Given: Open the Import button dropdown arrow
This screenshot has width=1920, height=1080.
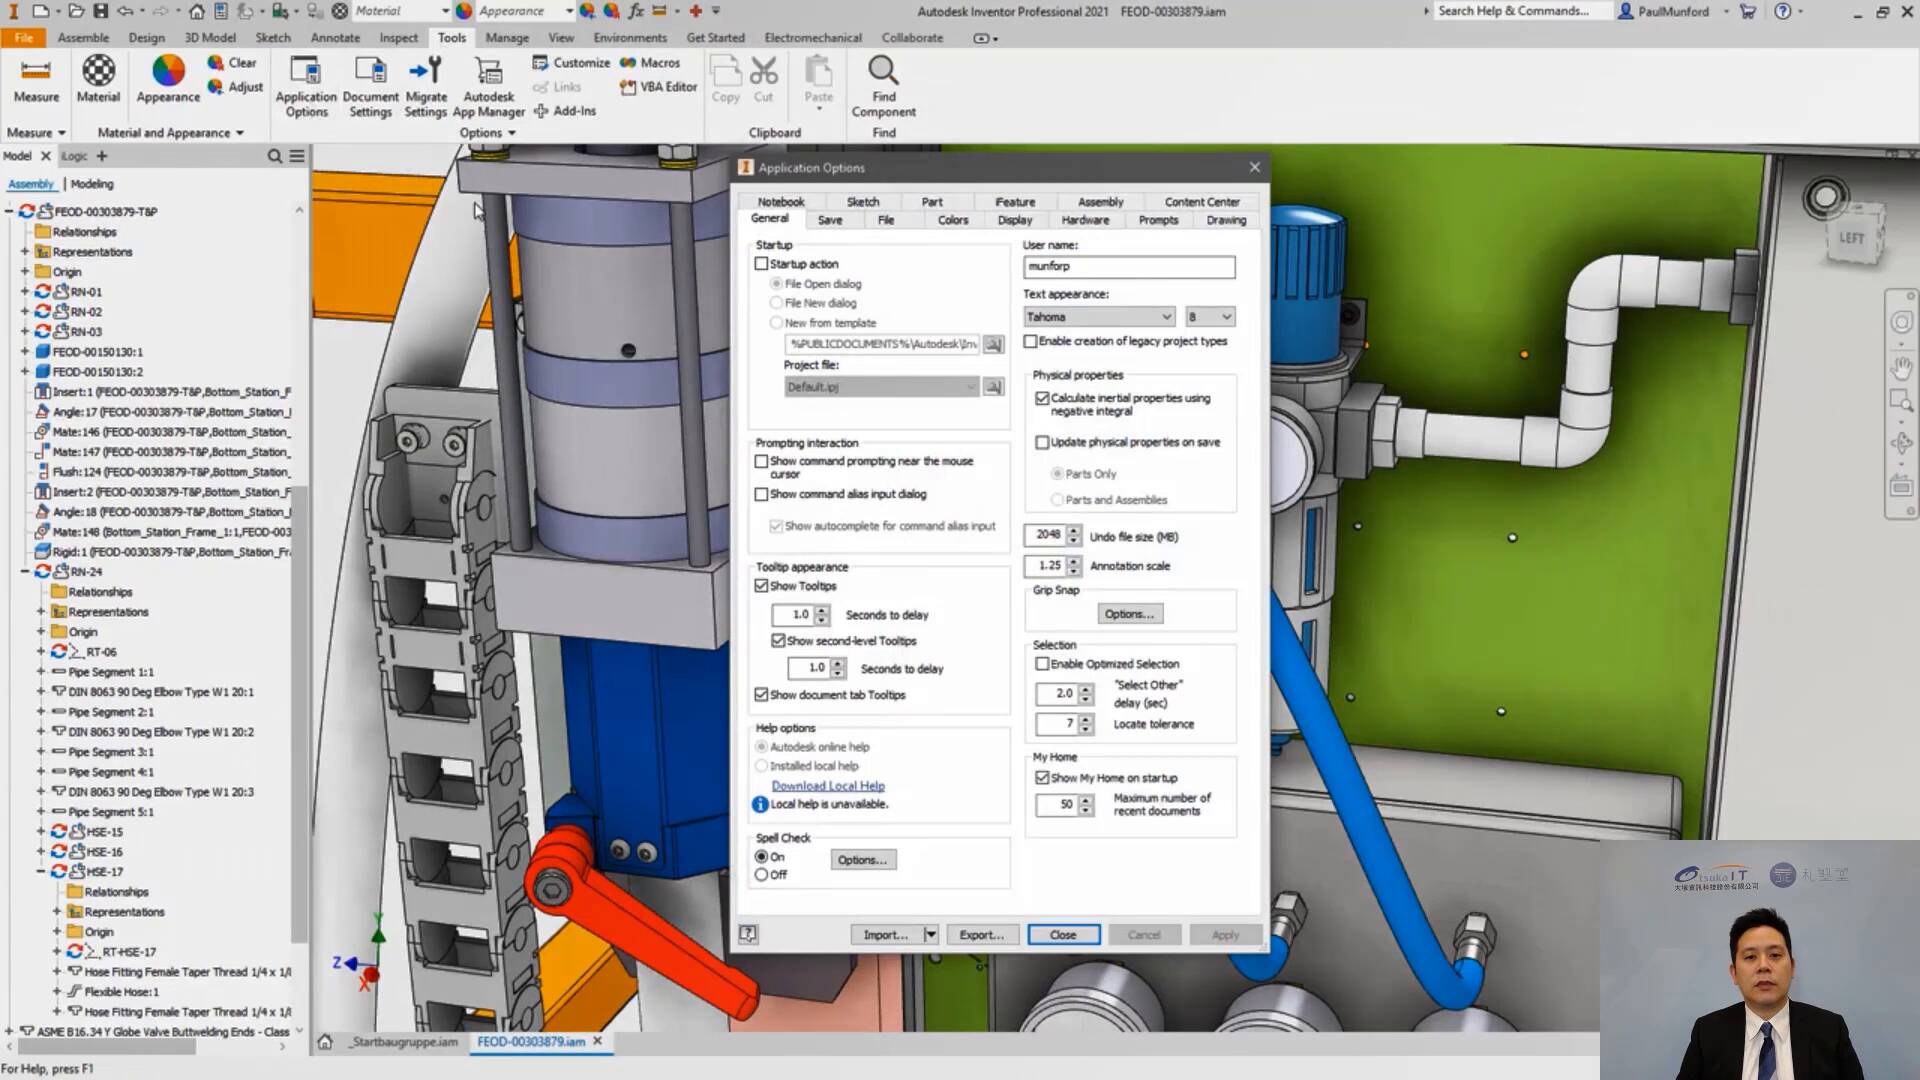Looking at the screenshot, I should pos(930,935).
